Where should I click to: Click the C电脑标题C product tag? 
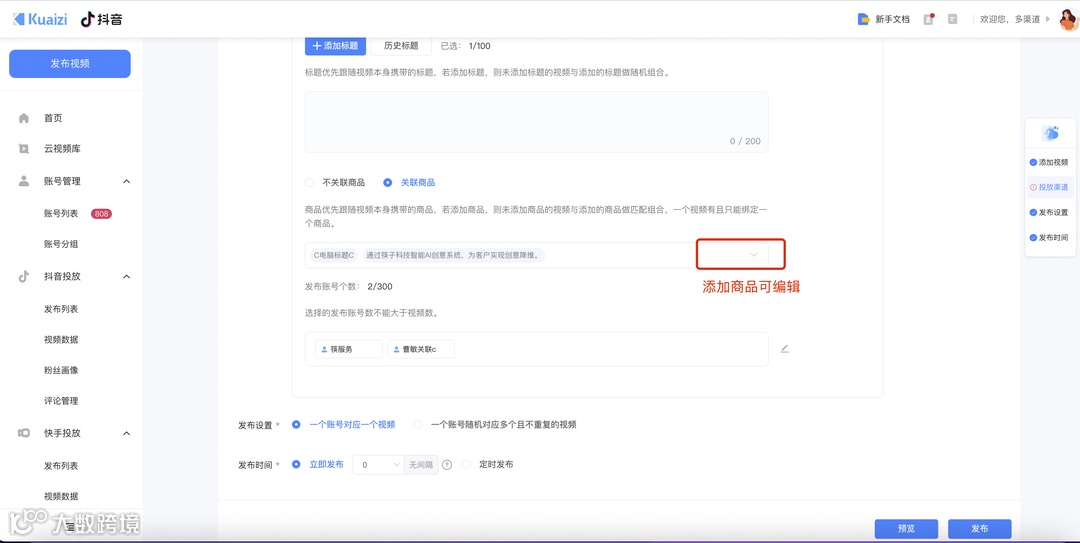tap(334, 255)
